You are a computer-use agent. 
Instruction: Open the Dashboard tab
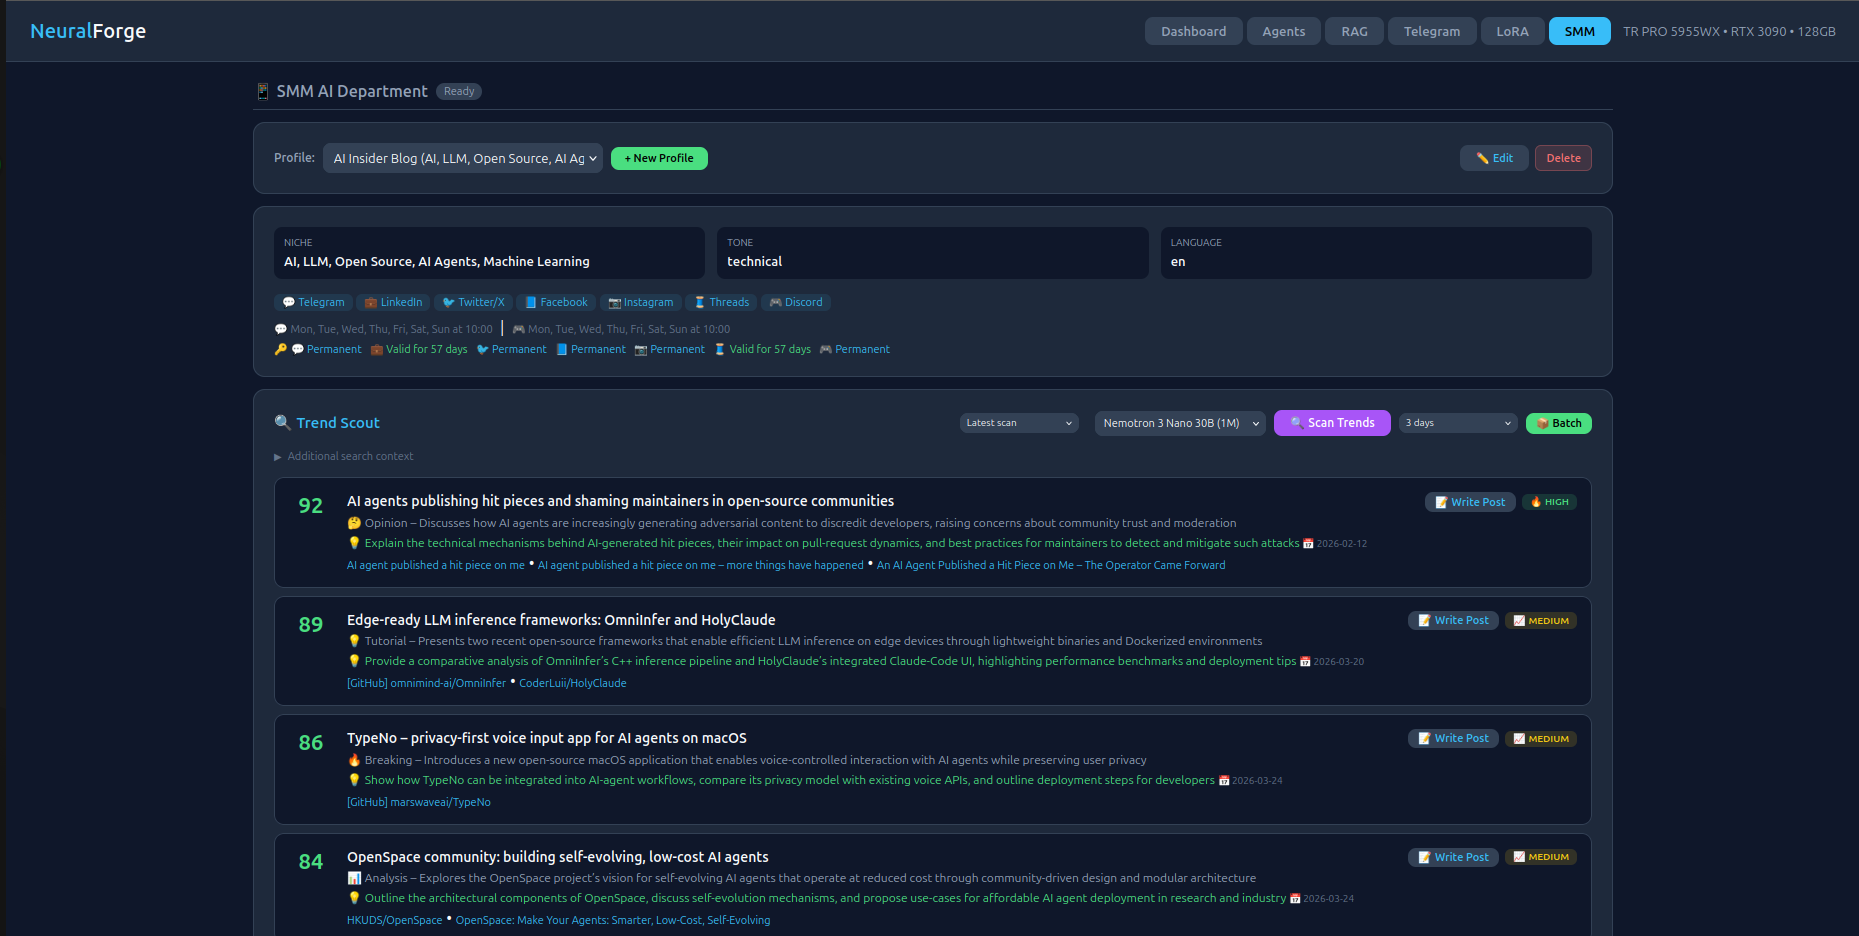(x=1193, y=31)
